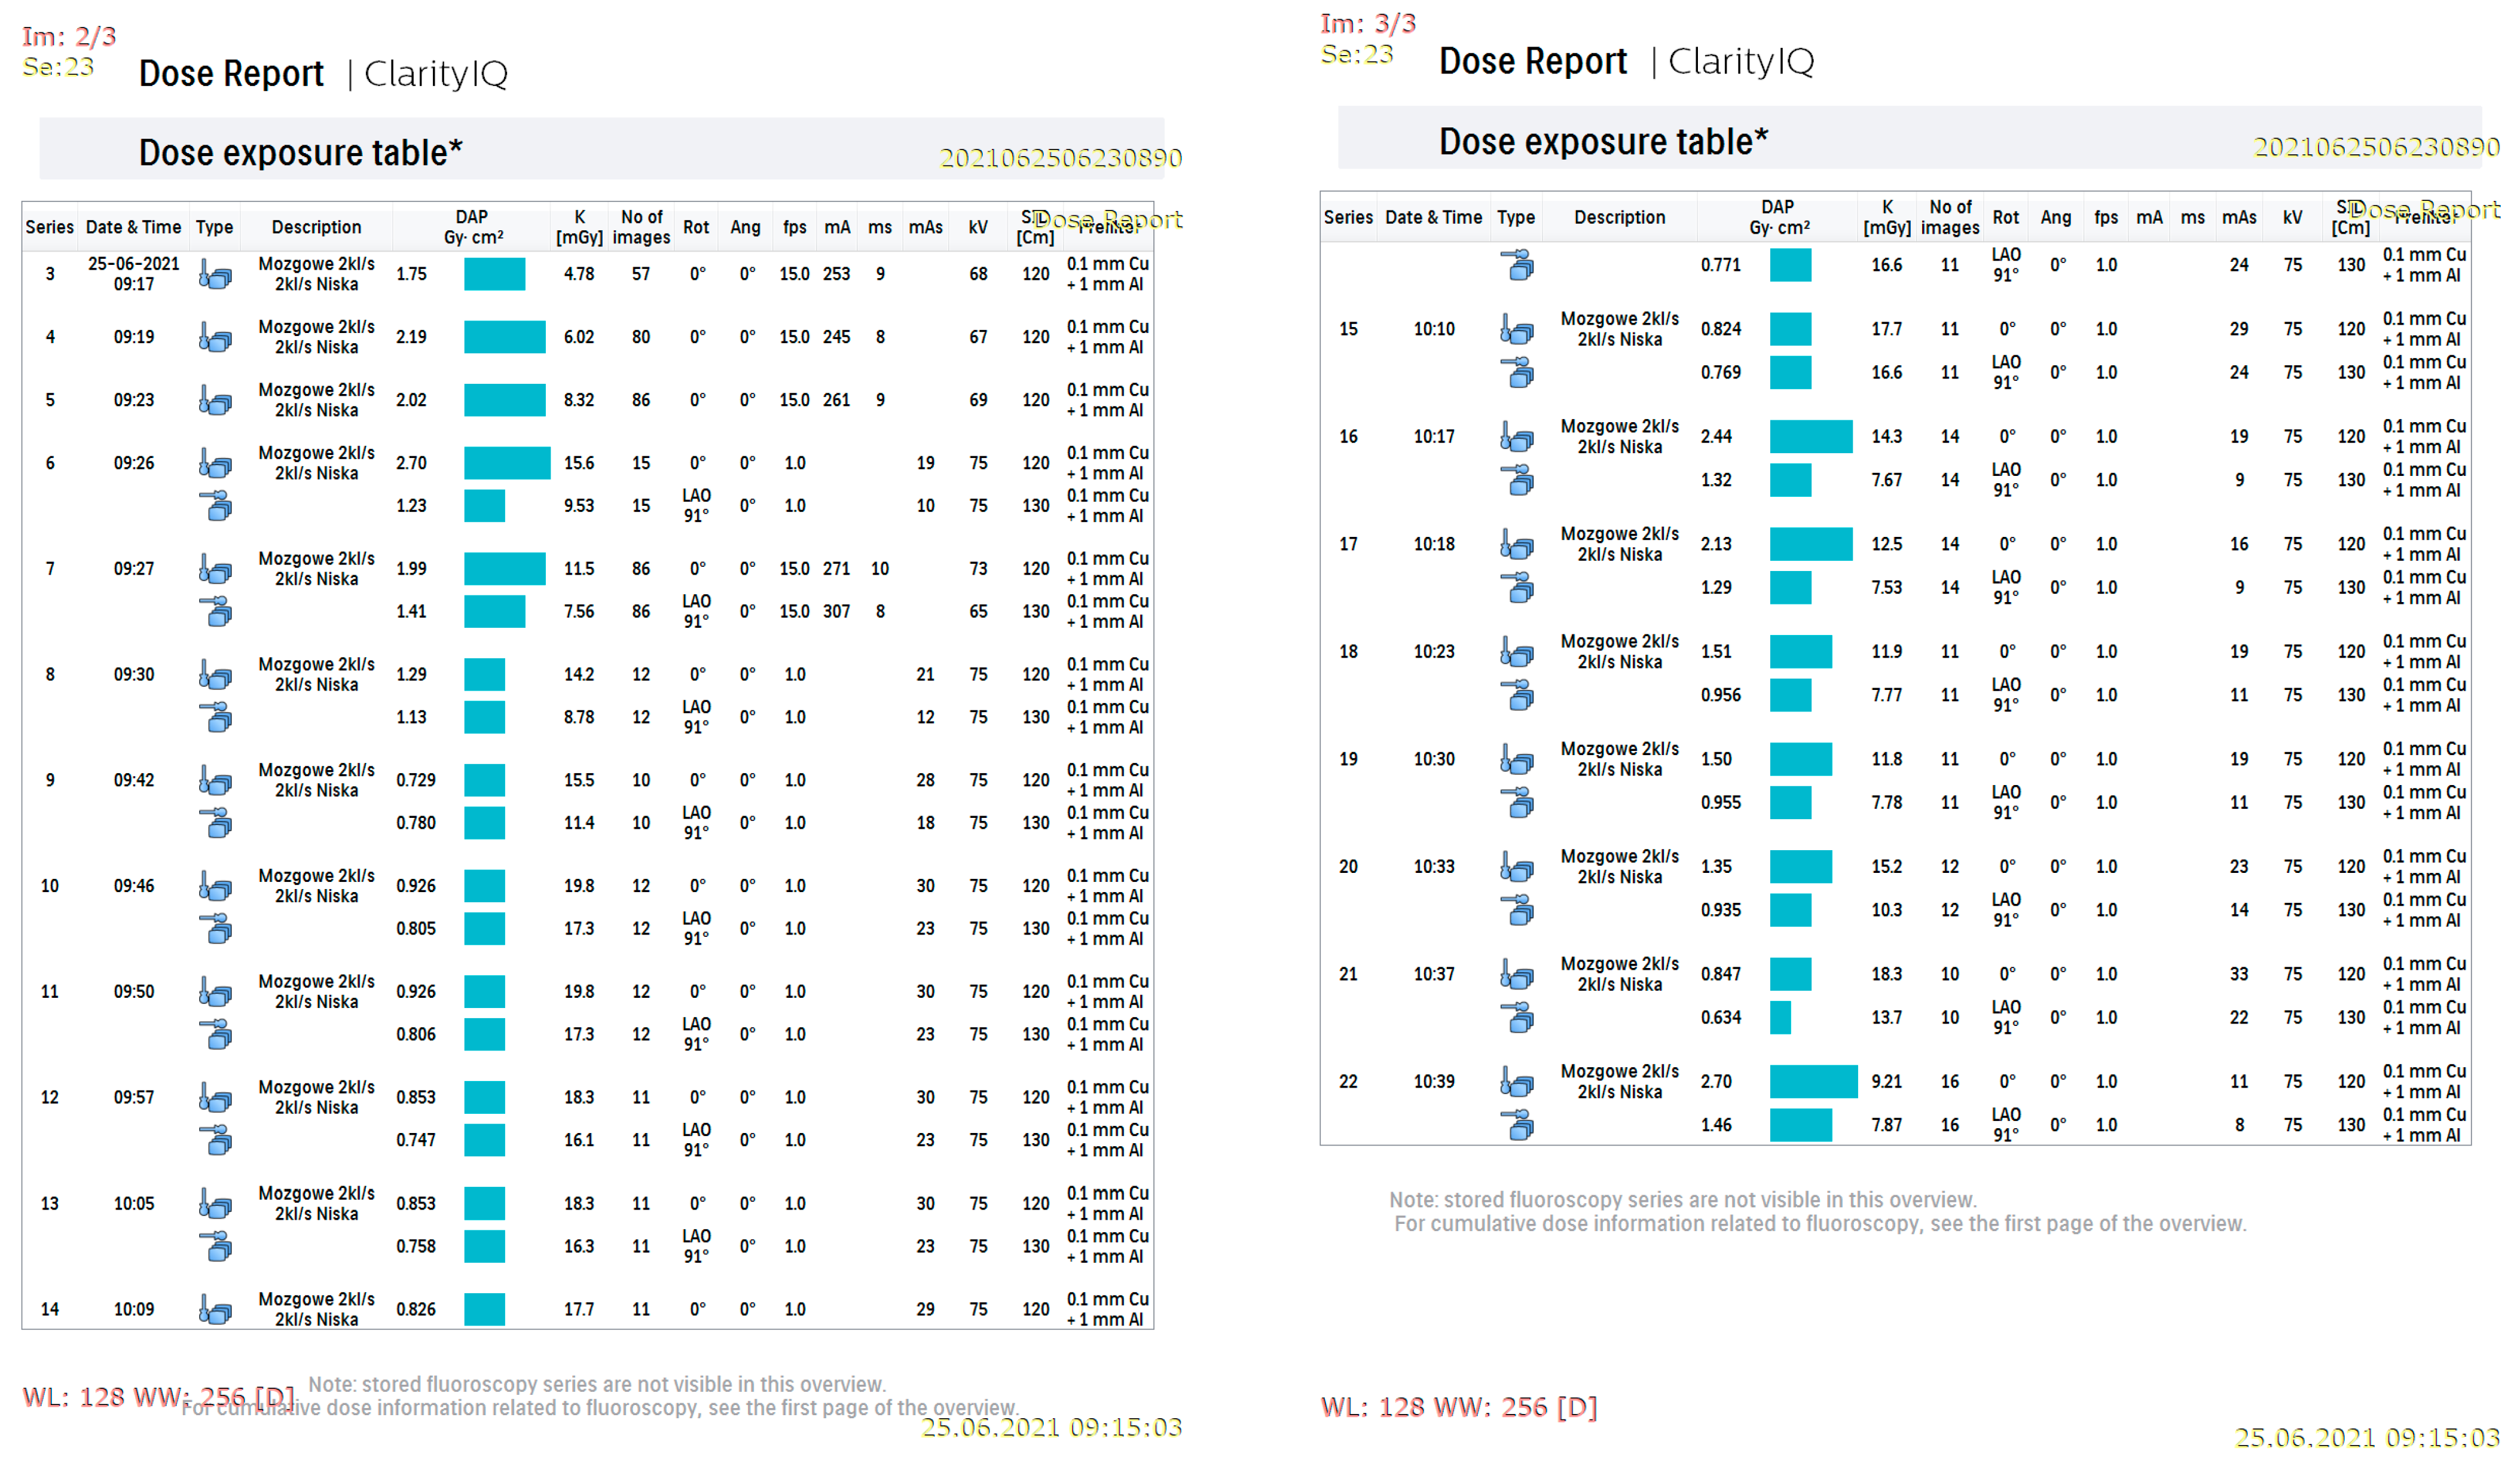Image resolution: width=2520 pixels, height=1469 pixels.
Task: Click series 12 frontal type icon at 09:57
Action: (215, 1098)
